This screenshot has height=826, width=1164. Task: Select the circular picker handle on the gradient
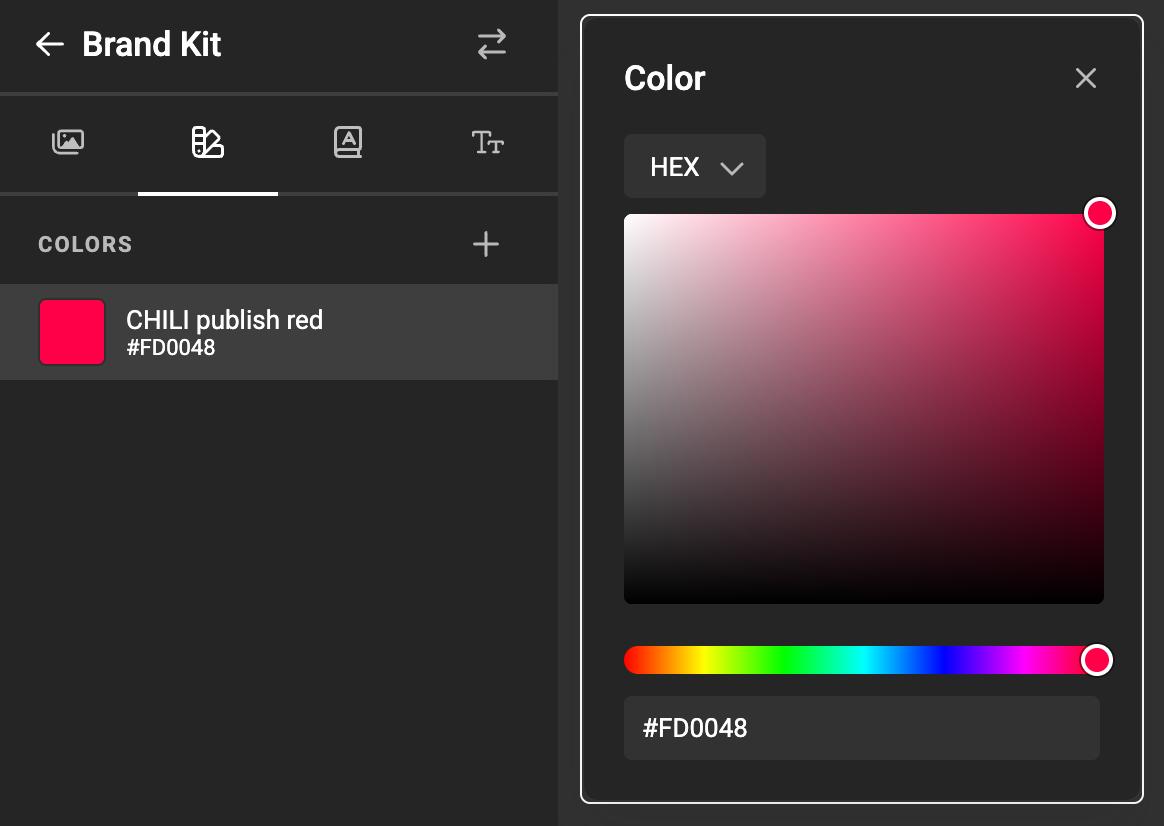pyautogui.click(x=1100, y=212)
